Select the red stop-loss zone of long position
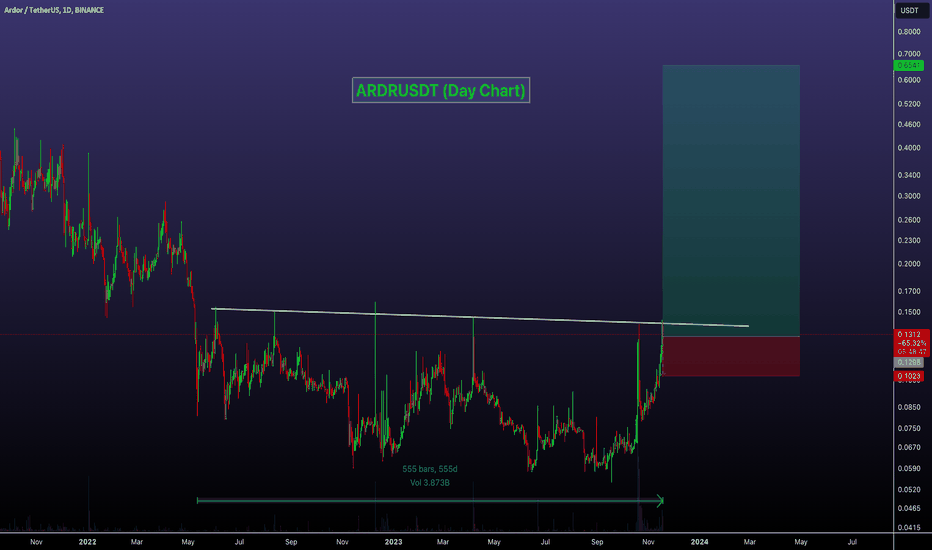Screen dimensions: 932x550 (x=731, y=356)
